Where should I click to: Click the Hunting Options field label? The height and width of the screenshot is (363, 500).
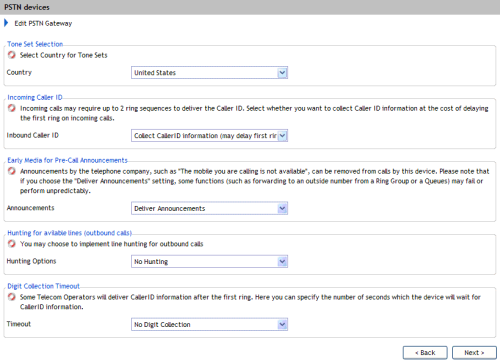point(31,261)
